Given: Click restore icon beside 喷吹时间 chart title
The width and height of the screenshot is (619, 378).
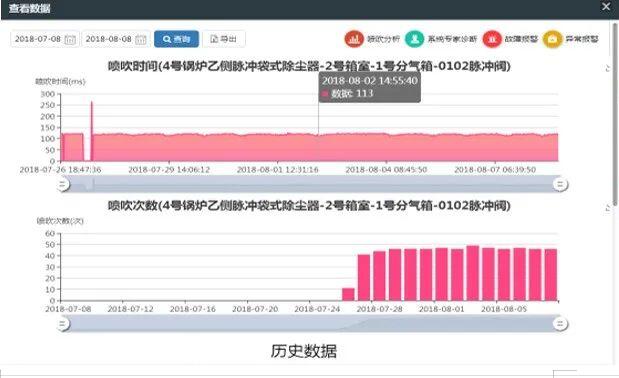Looking at the screenshot, I should (608, 68).
